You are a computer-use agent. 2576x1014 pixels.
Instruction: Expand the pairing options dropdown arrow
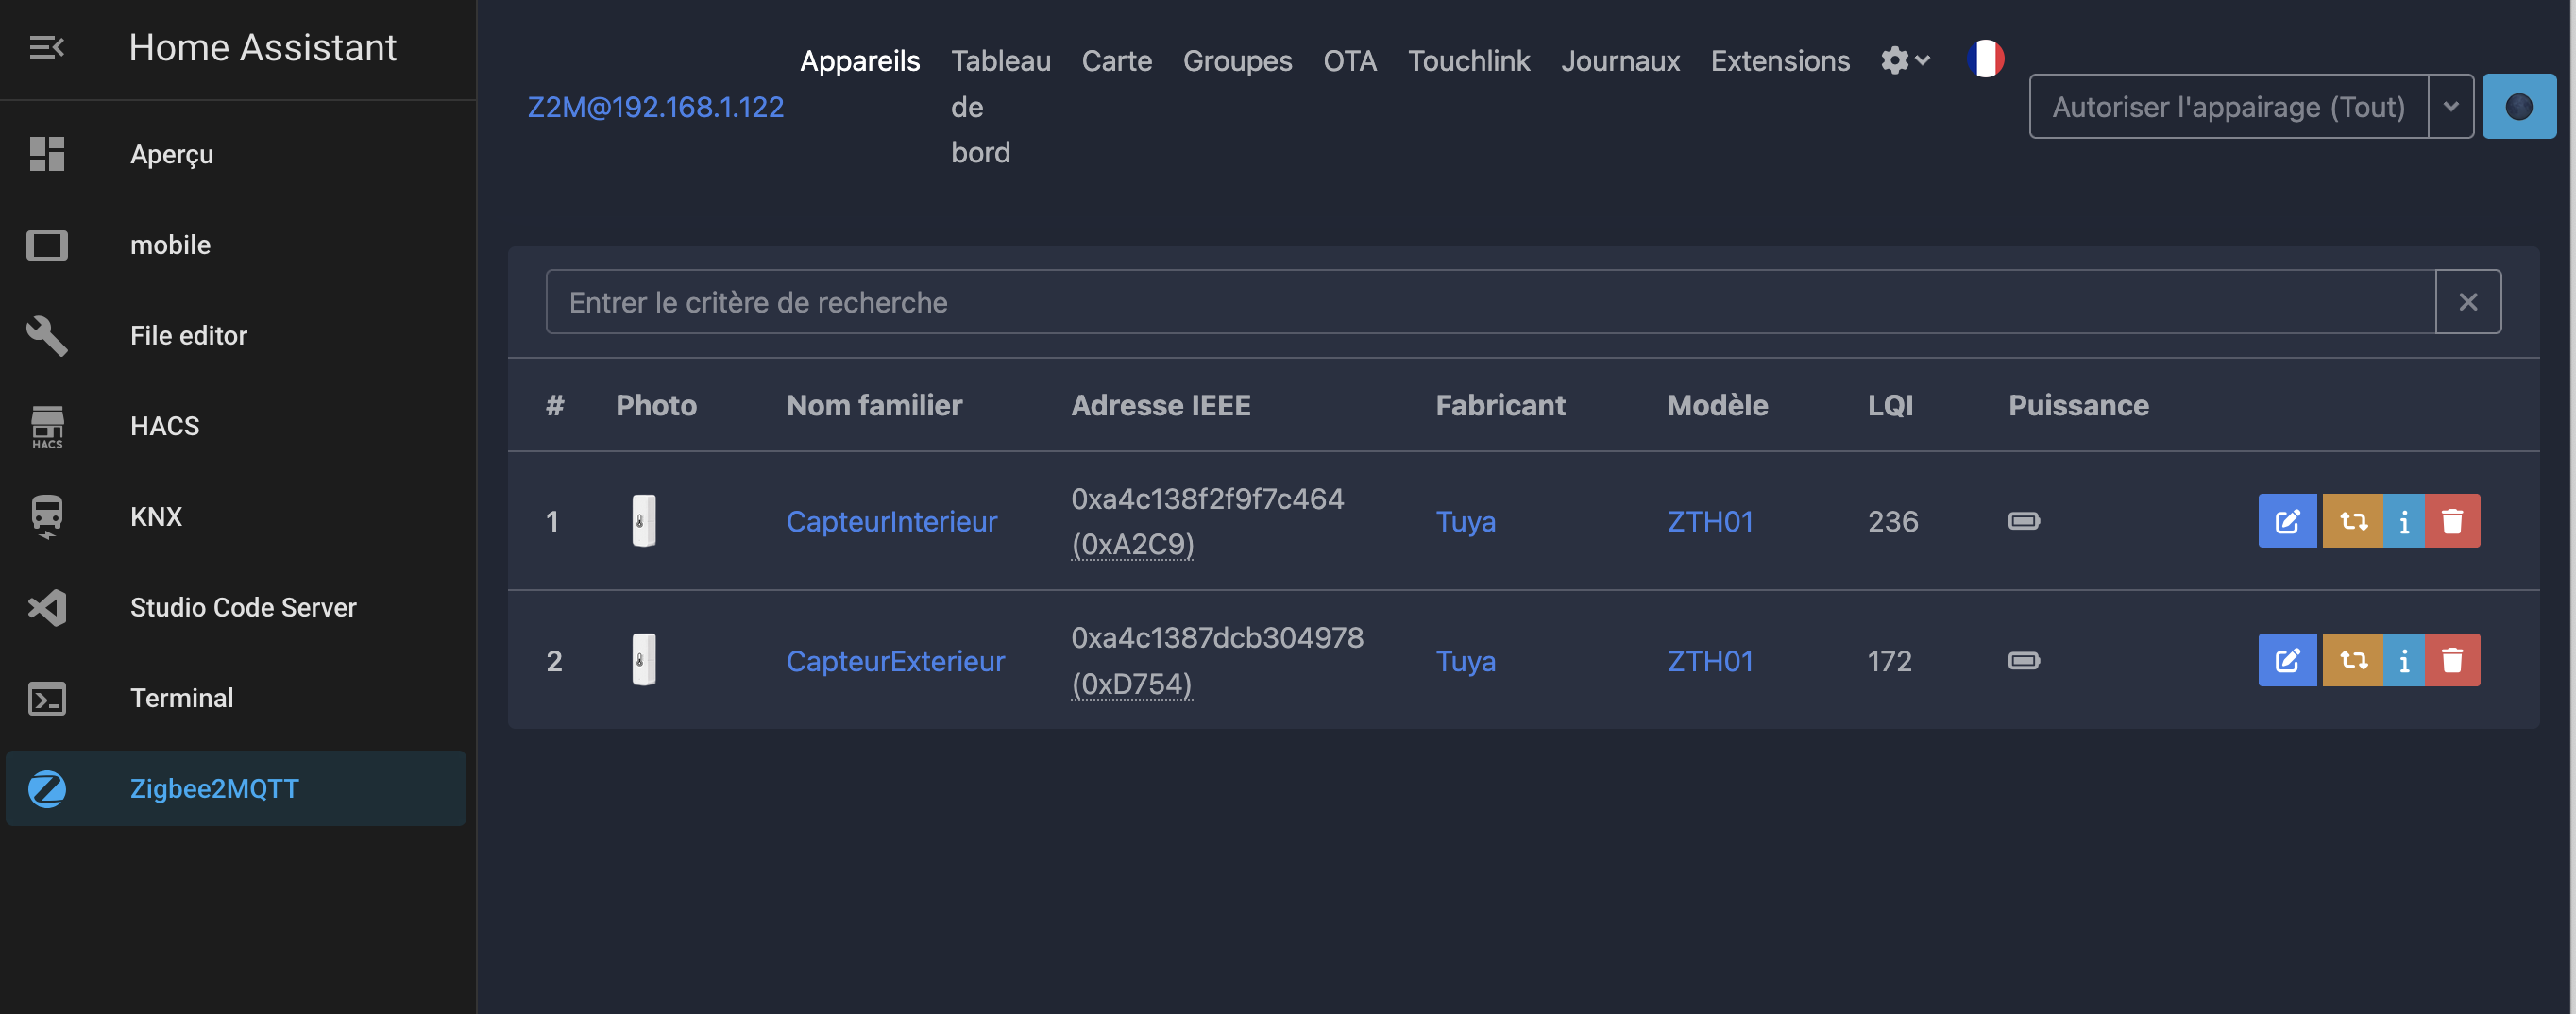click(x=2451, y=106)
